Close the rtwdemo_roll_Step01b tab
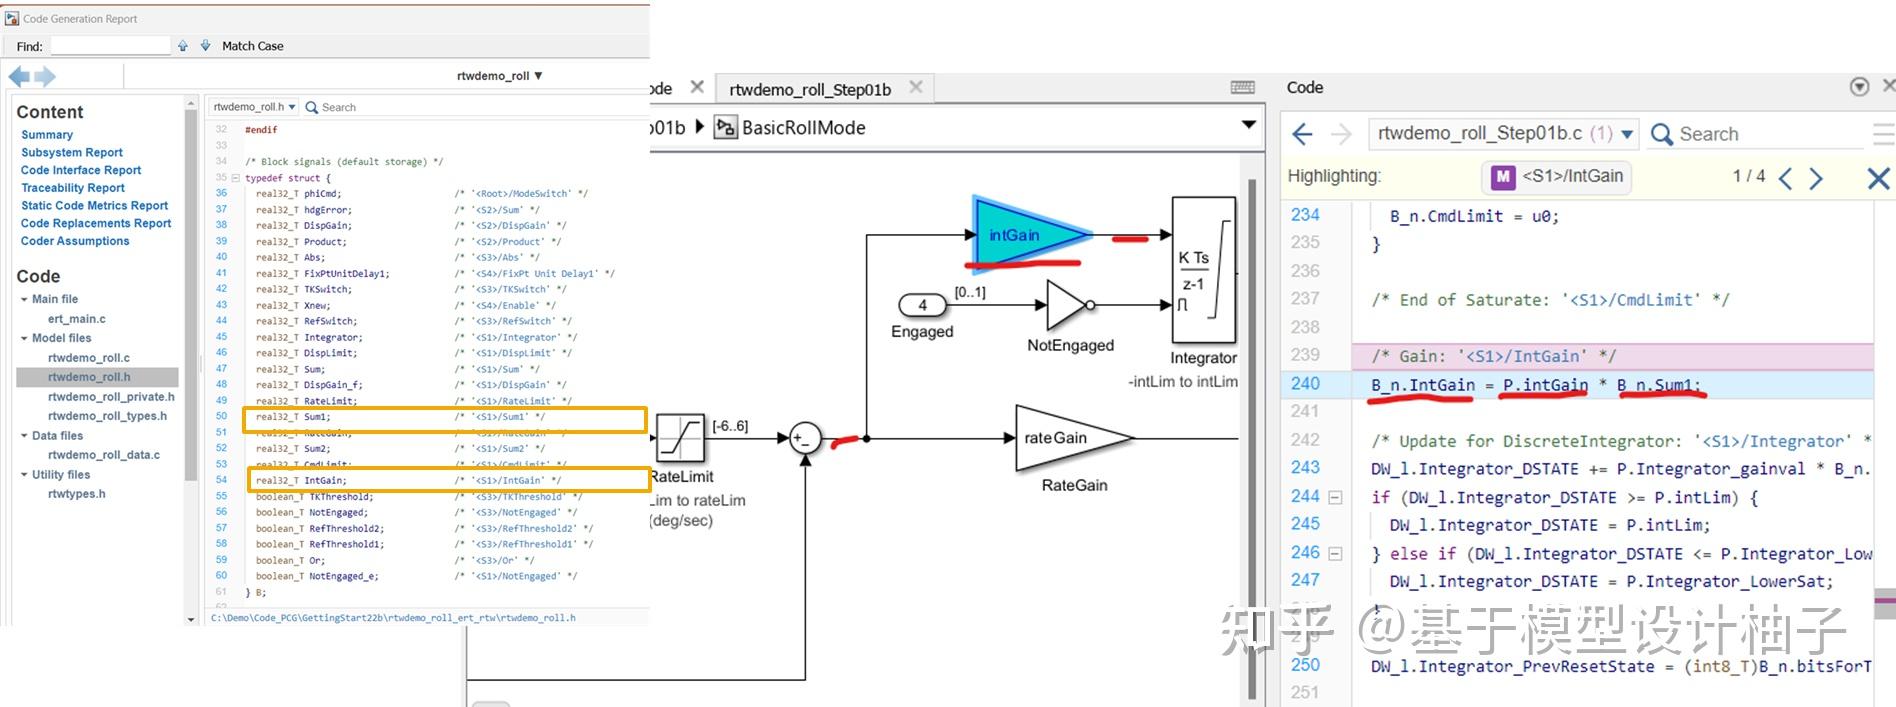Screen dimensions: 1896x707 click(x=915, y=88)
